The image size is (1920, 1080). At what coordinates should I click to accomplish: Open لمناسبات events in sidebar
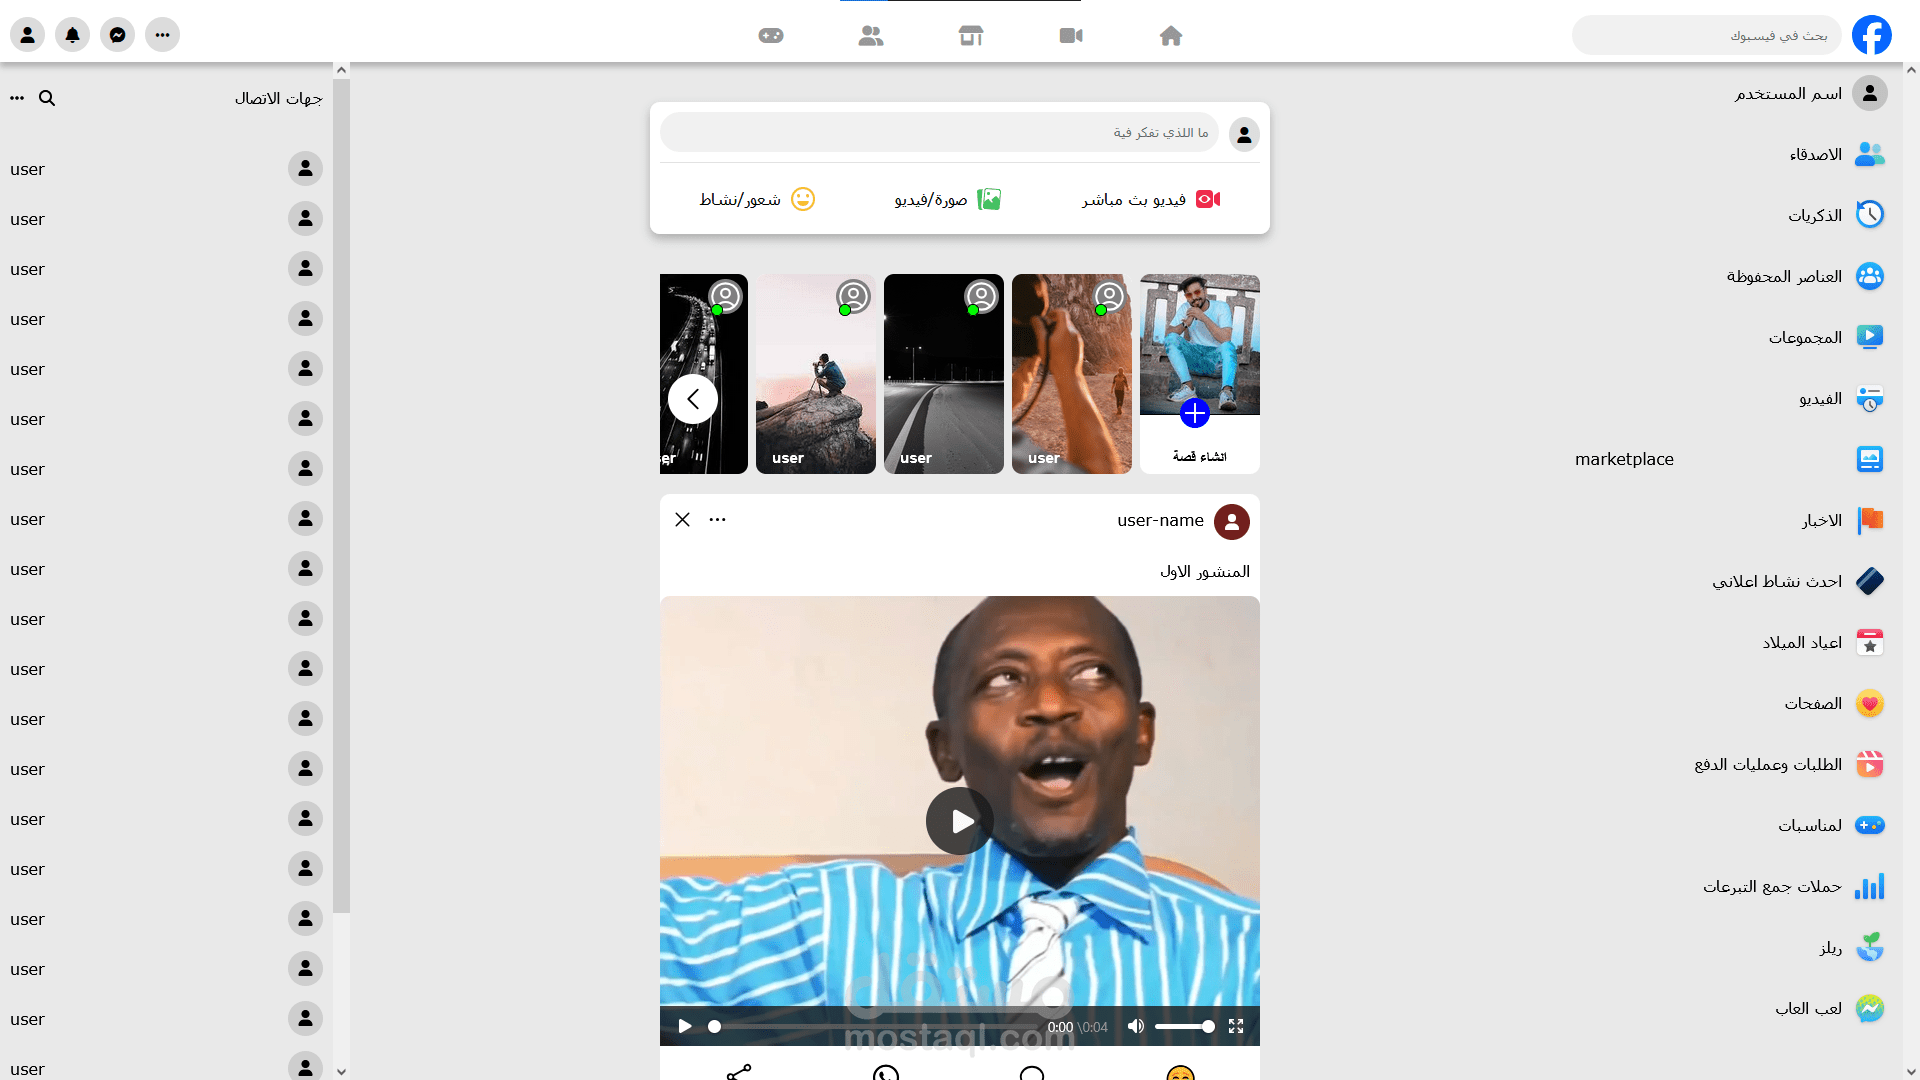click(x=1831, y=825)
